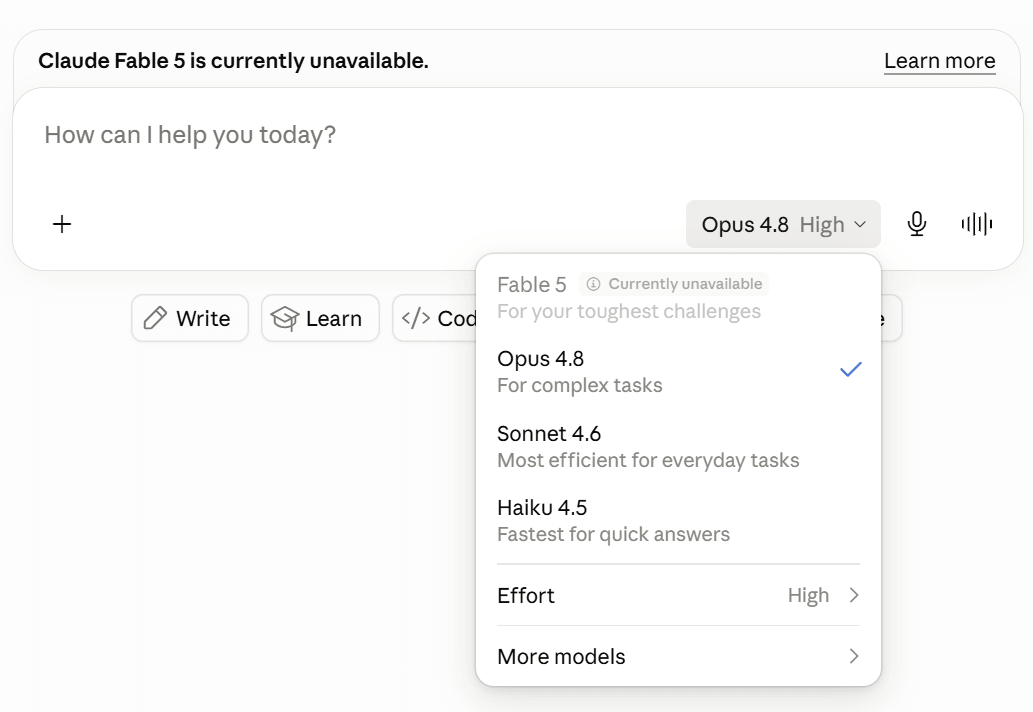Click 'Fastest for quick answers' description
This screenshot has height=712, width=1033.
pyautogui.click(x=613, y=534)
